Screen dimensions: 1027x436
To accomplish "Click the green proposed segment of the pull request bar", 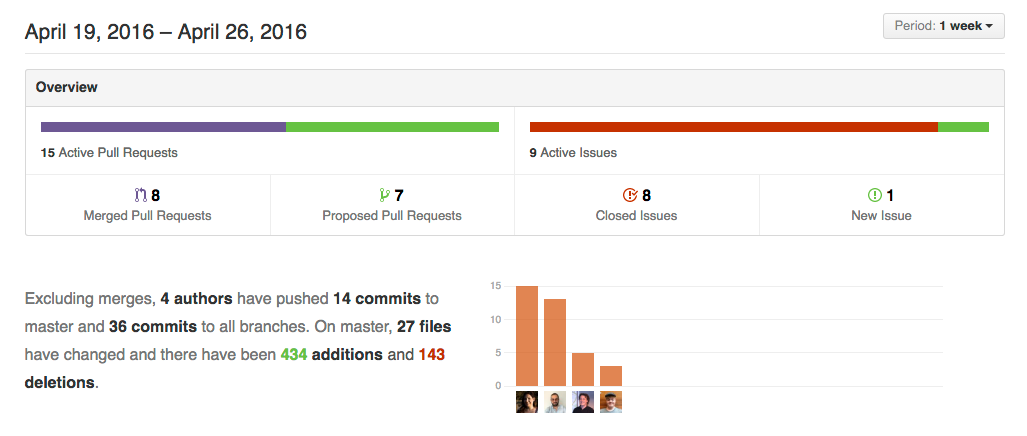I will pos(392,127).
